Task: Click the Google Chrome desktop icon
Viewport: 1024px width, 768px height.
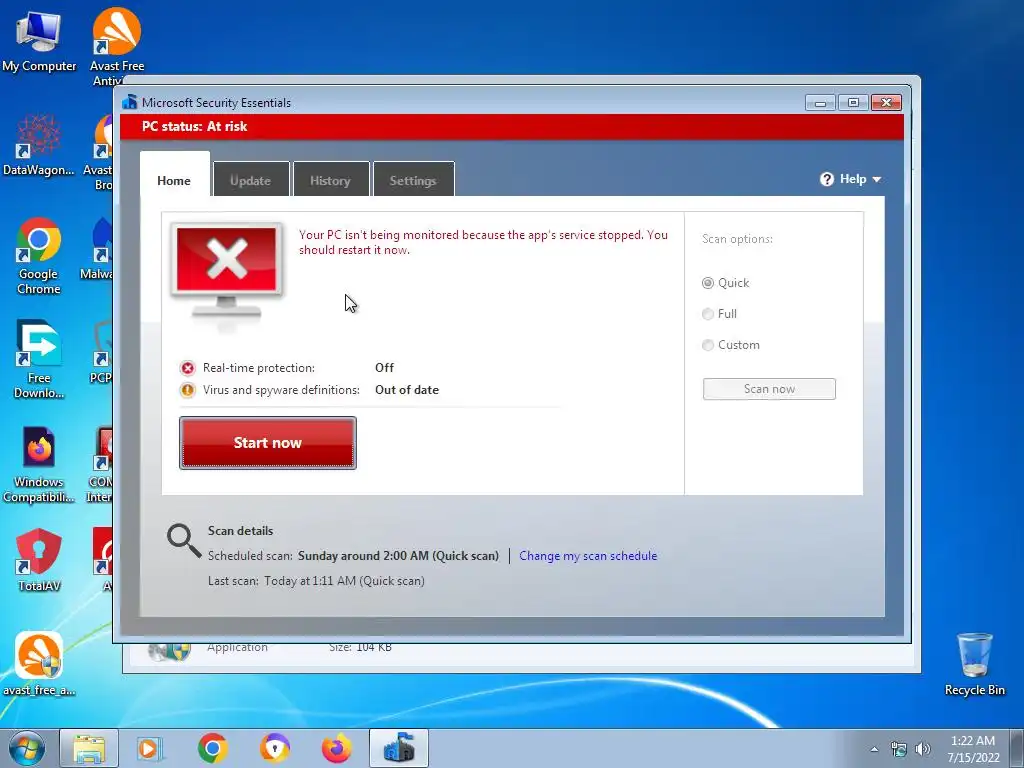Action: pyautogui.click(x=39, y=256)
